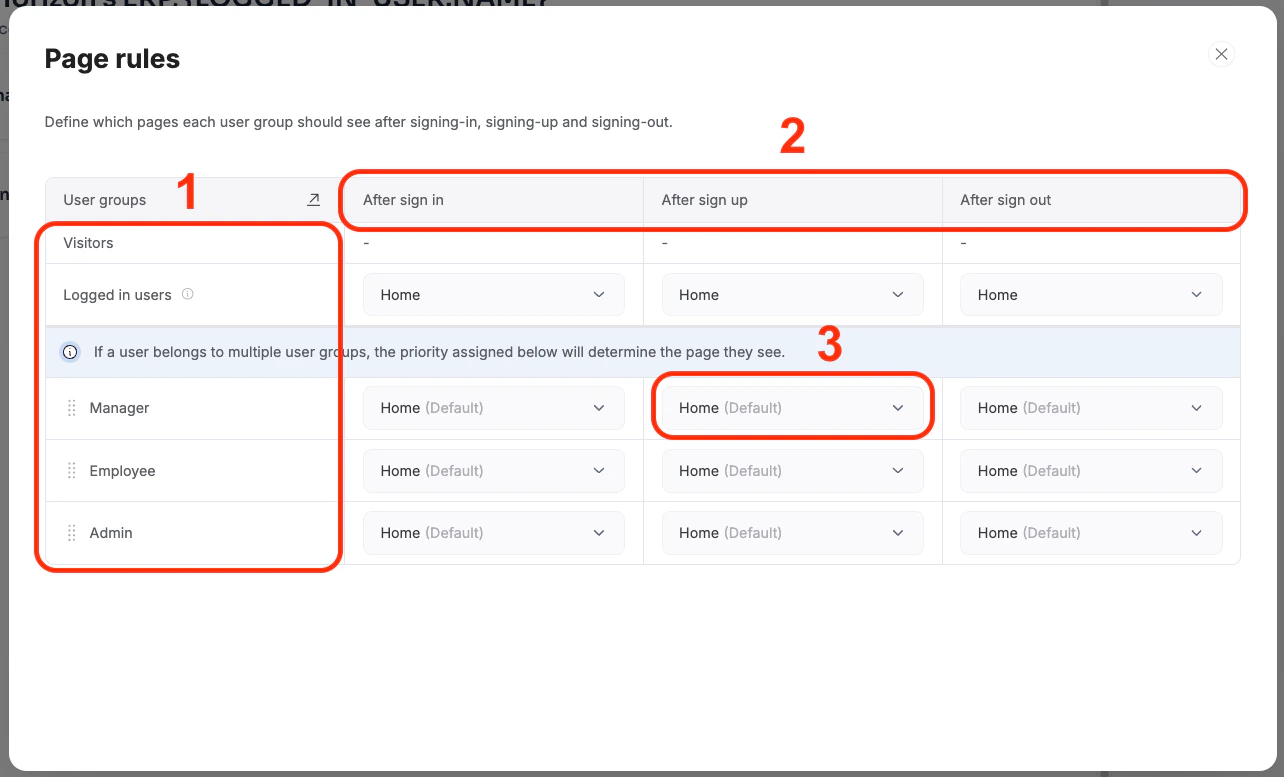Open Admin After sign in dropdown
The height and width of the screenshot is (777, 1284).
click(494, 533)
